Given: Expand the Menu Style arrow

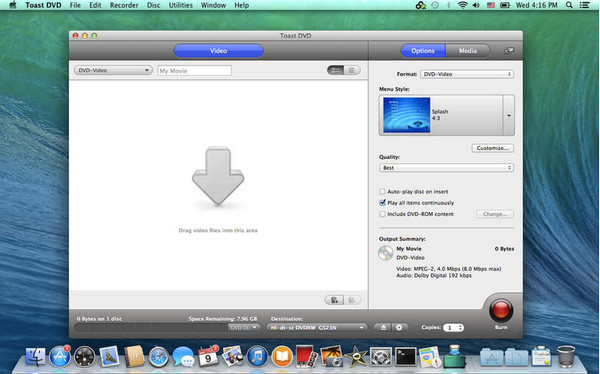Looking at the screenshot, I should pos(509,115).
